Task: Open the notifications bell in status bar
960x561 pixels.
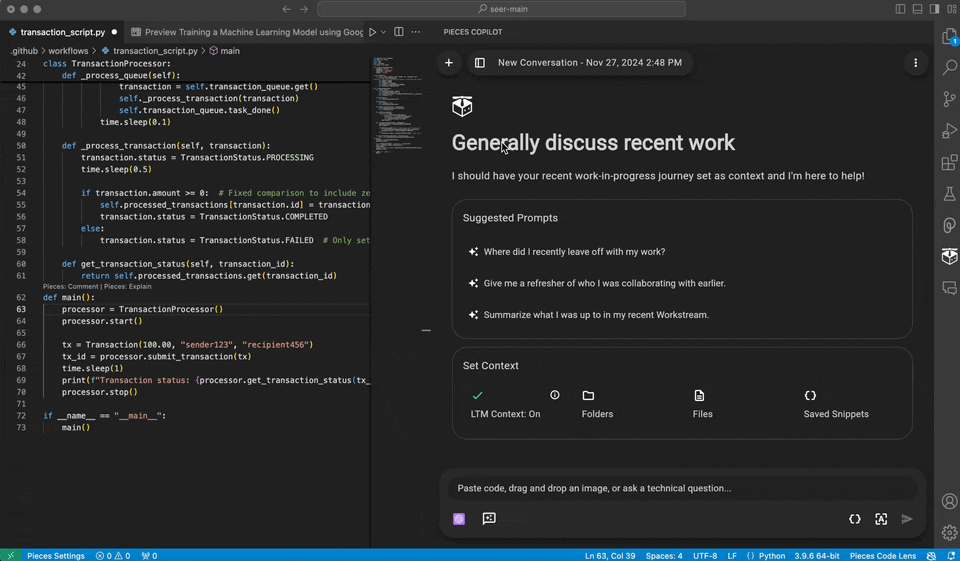Action: [951, 555]
